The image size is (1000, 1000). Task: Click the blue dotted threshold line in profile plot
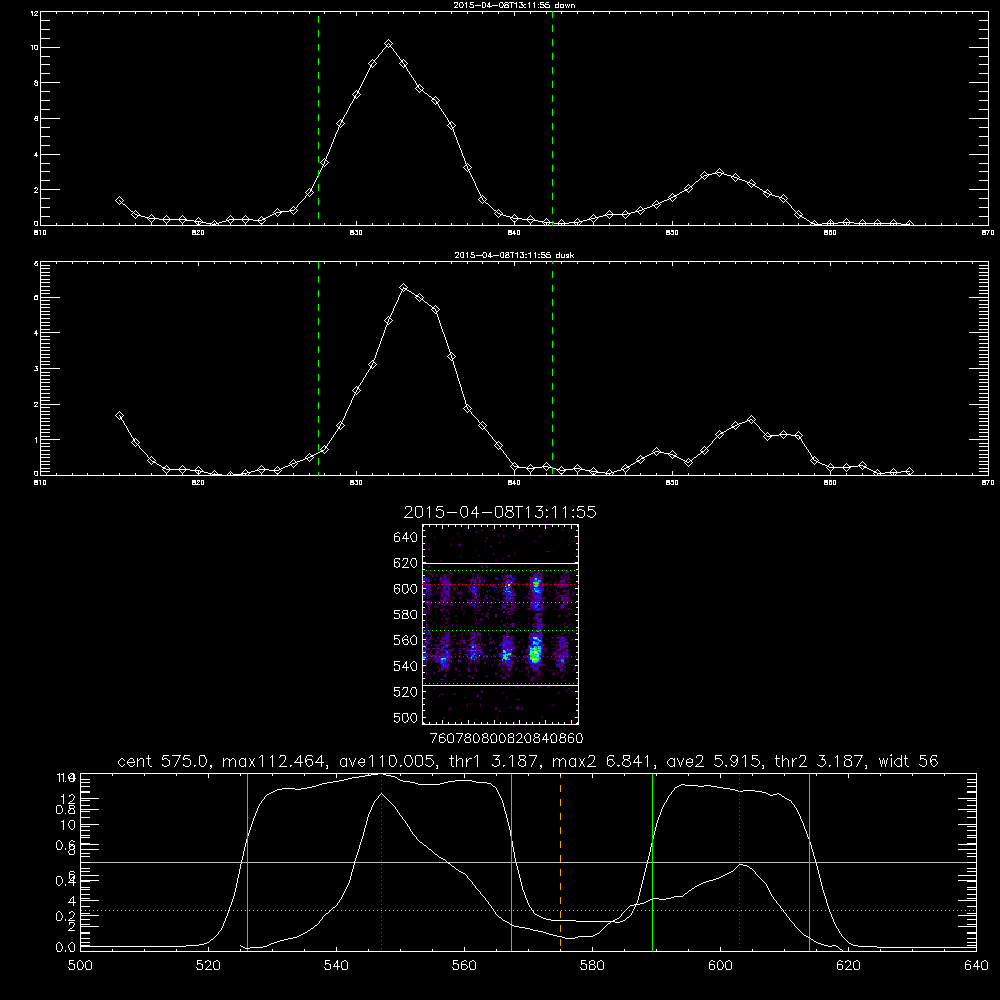pos(529,911)
